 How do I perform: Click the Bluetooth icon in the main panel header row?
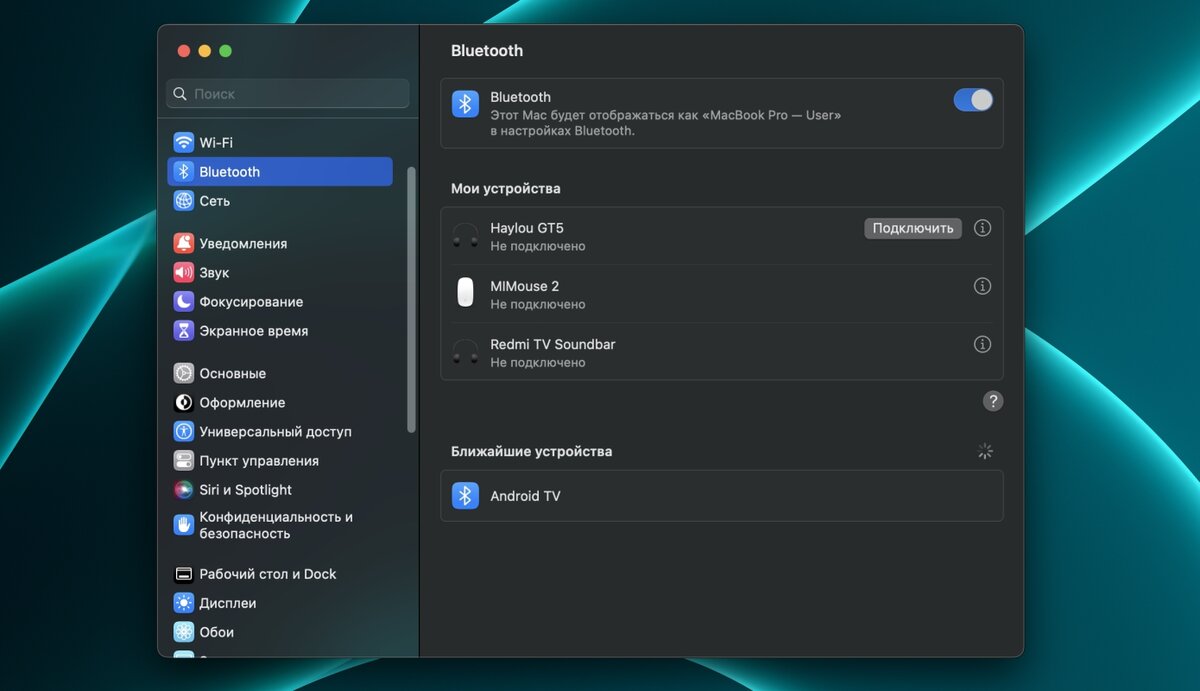pyautogui.click(x=465, y=104)
